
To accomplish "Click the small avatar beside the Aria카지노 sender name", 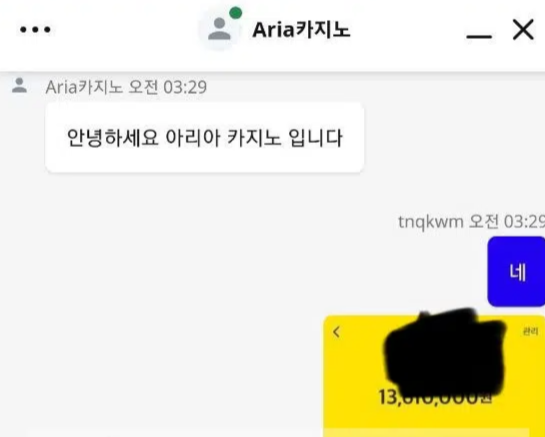I will click(x=19, y=86).
